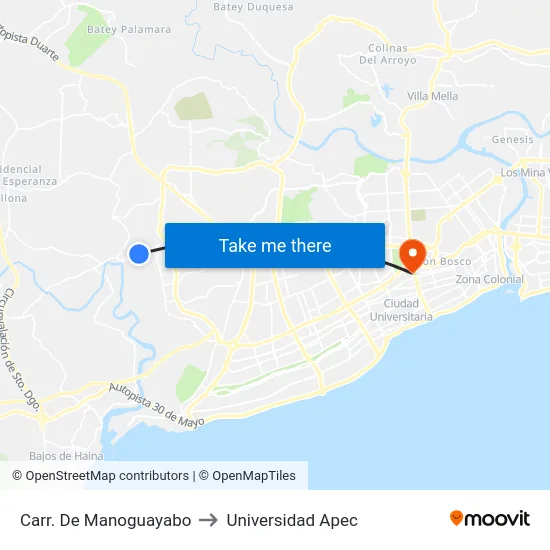Click the Genesis neighborhood label

[x=512, y=140]
